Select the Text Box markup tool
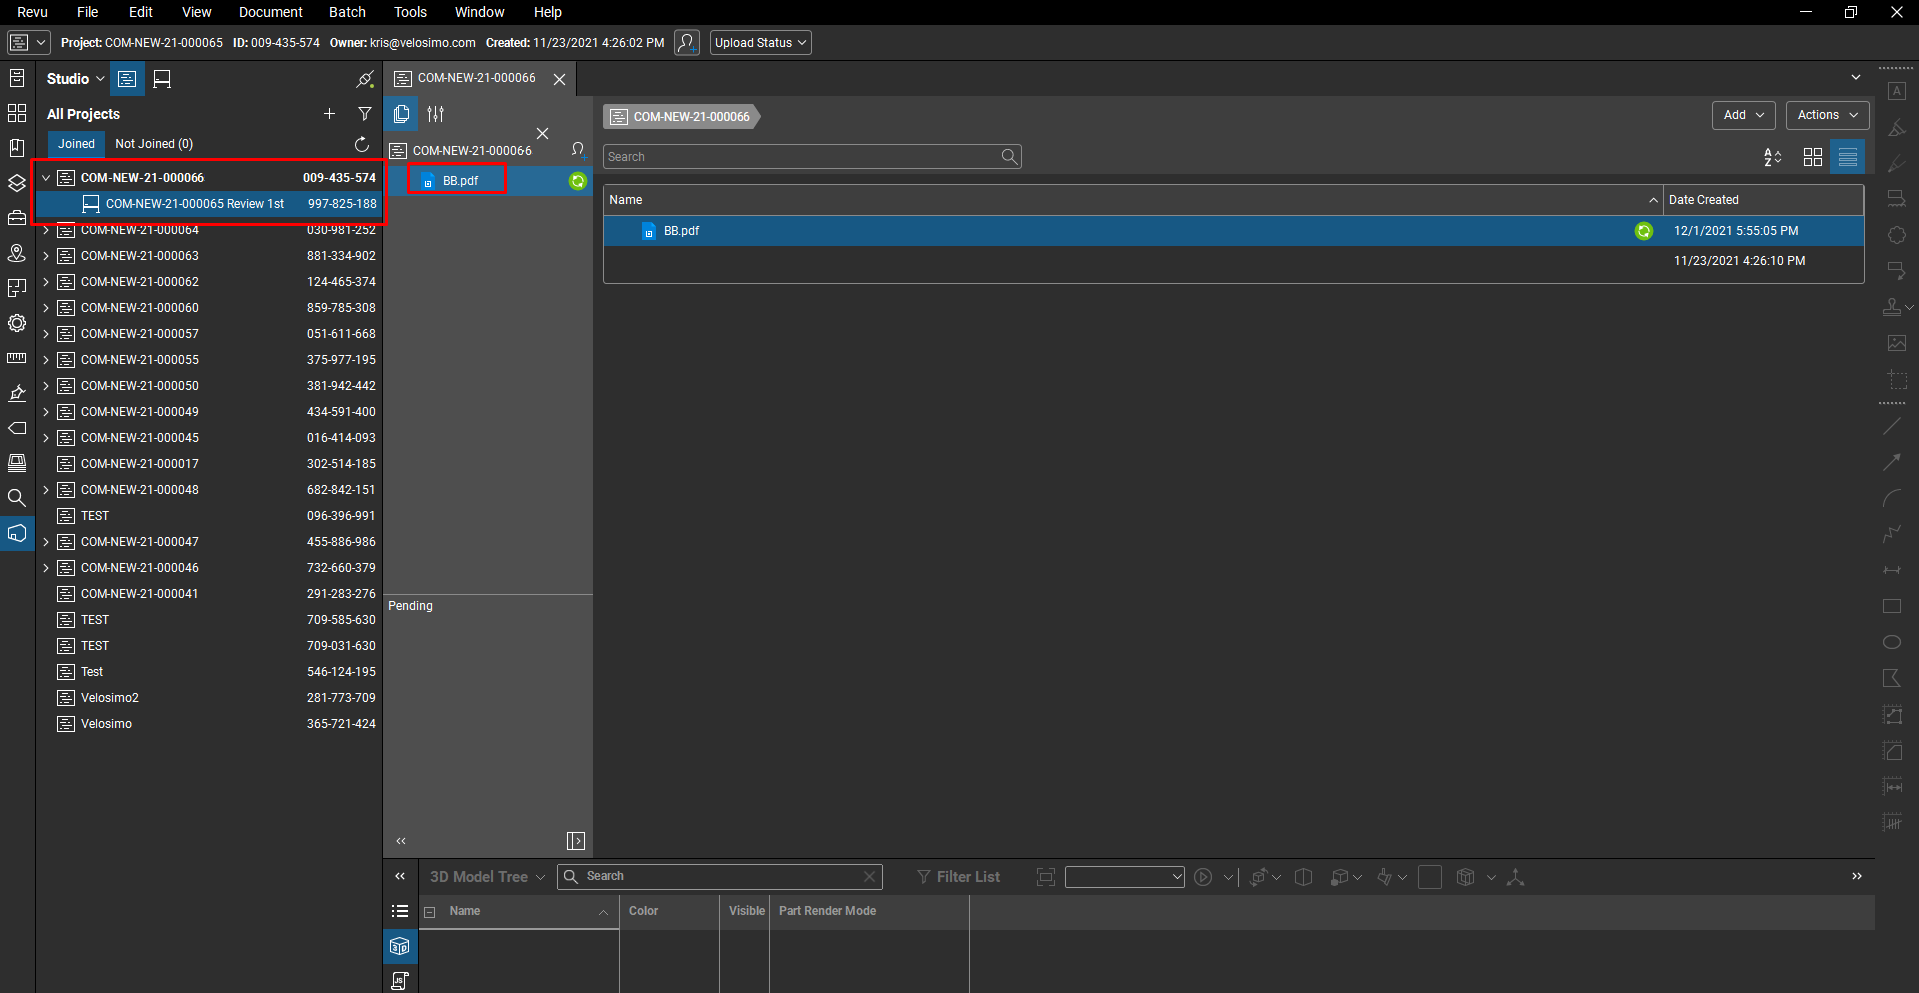Viewport: 1919px width, 993px height. 1897,91
